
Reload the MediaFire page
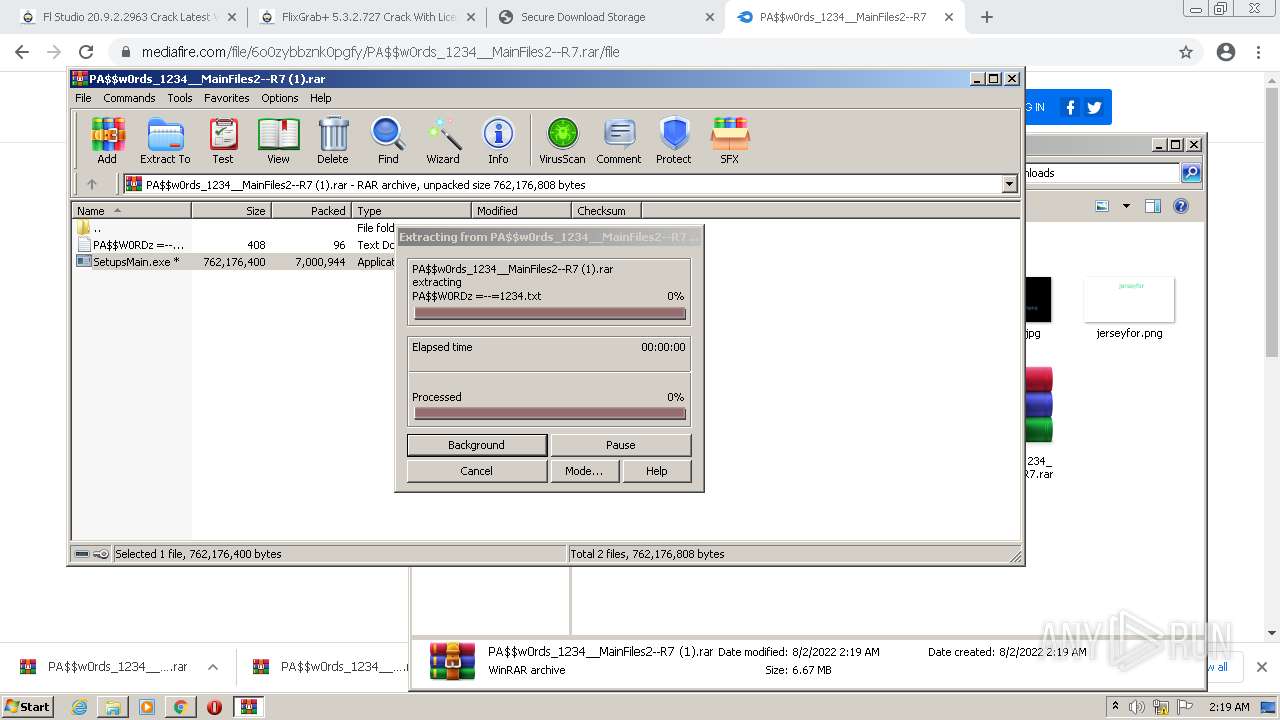click(86, 52)
